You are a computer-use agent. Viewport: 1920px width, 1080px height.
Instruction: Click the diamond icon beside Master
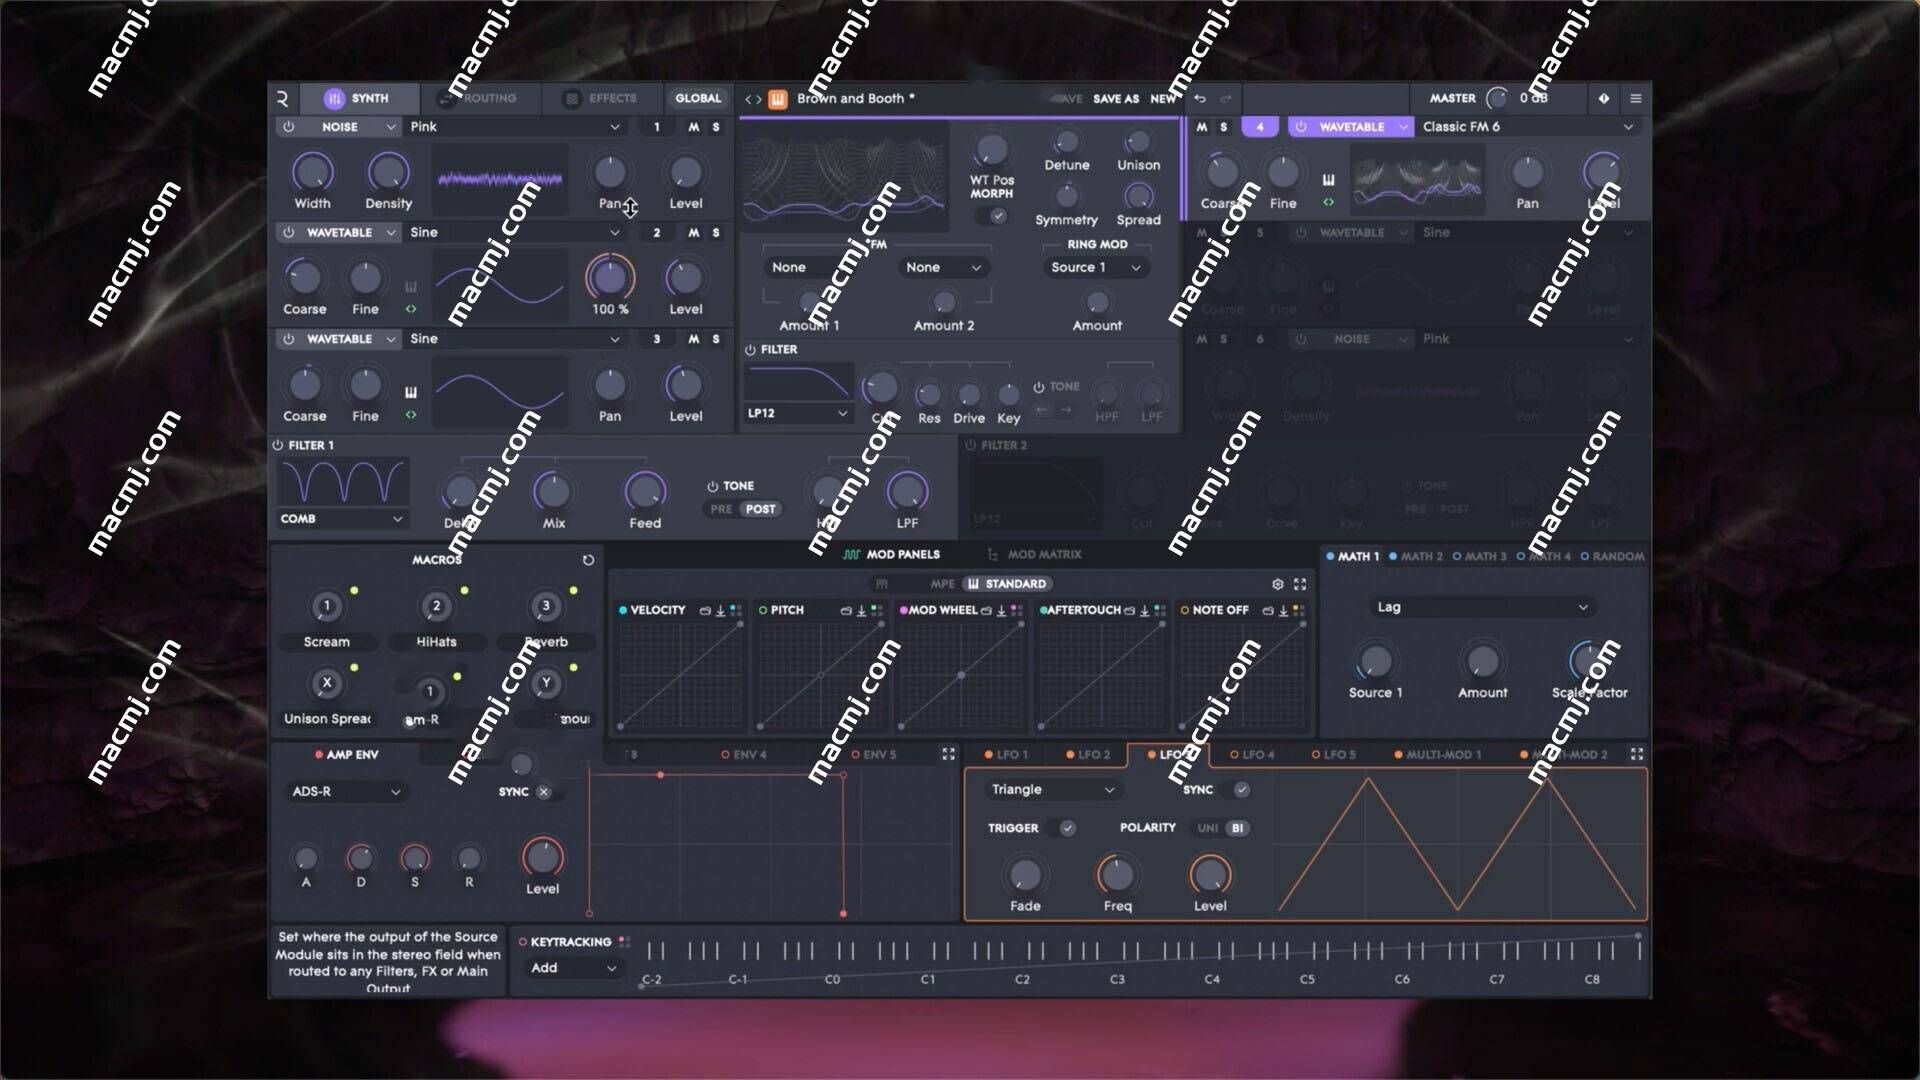click(1604, 98)
